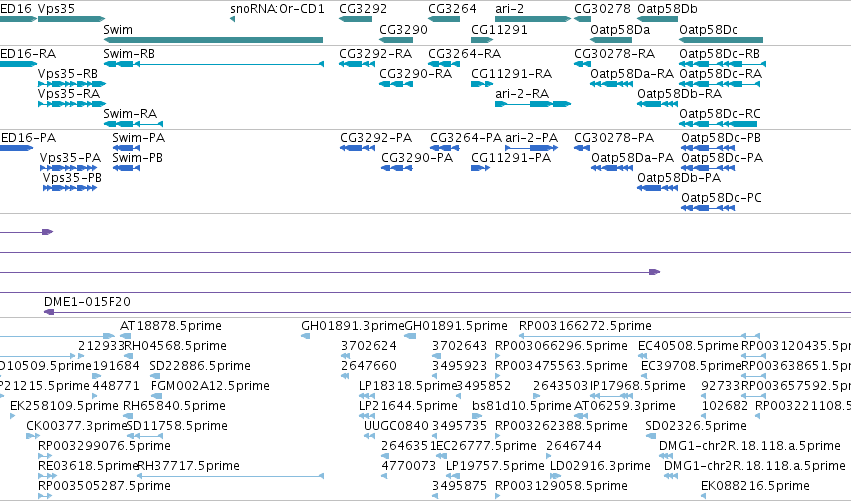Click the Oatp58Dc gene bar
The width and height of the screenshot is (851, 501).
click(721, 40)
